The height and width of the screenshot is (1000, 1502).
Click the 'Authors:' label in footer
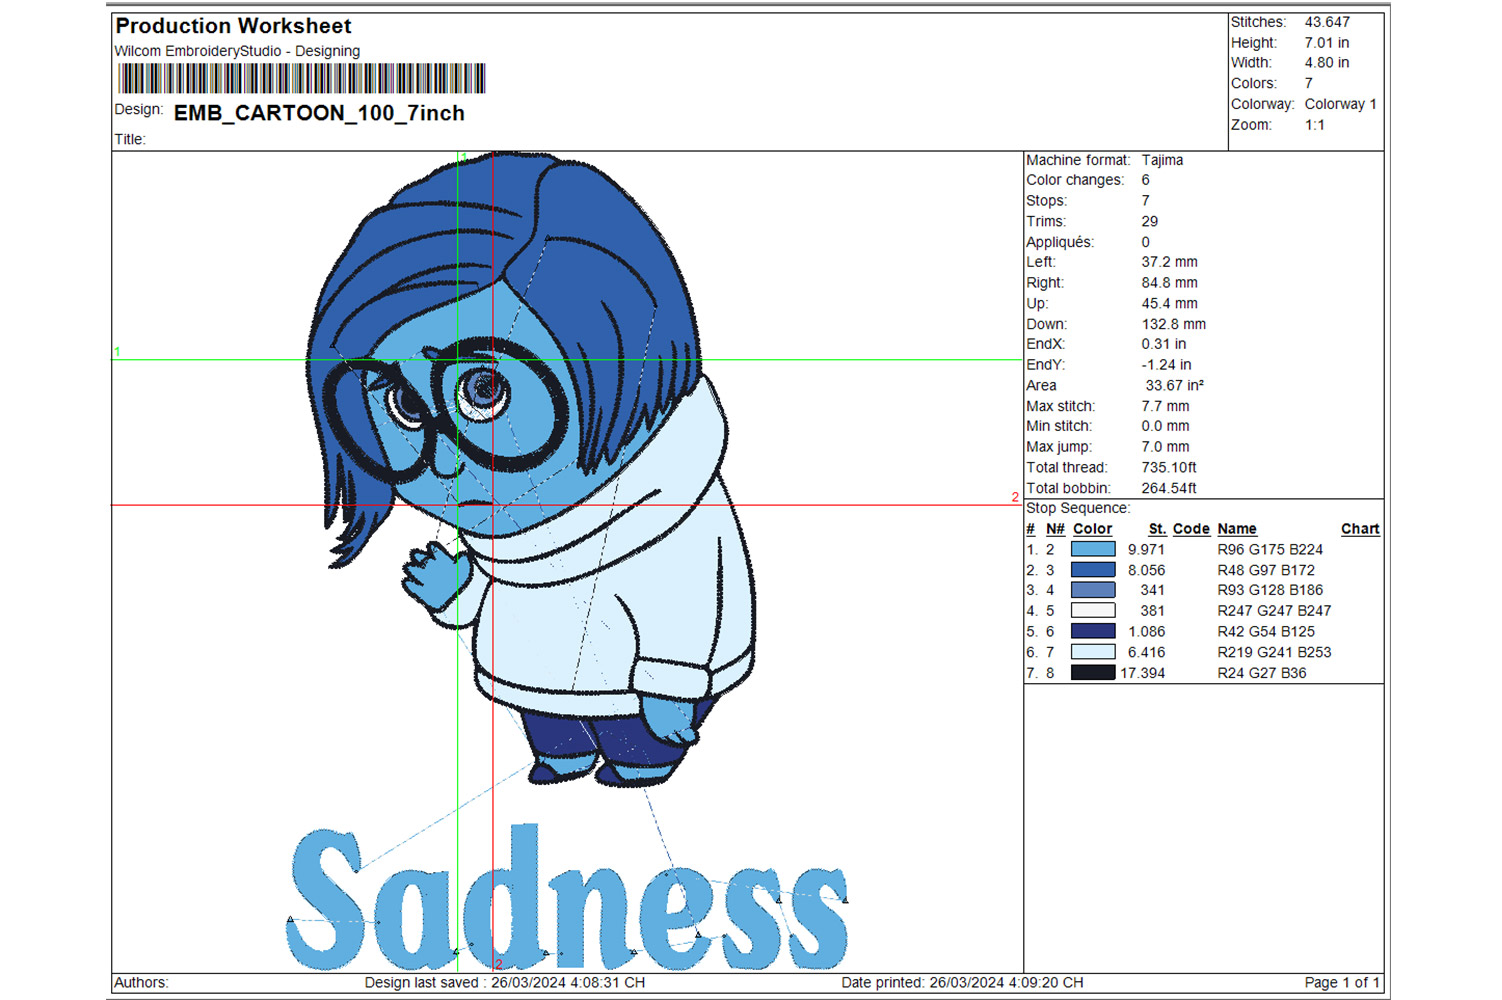coord(141,983)
